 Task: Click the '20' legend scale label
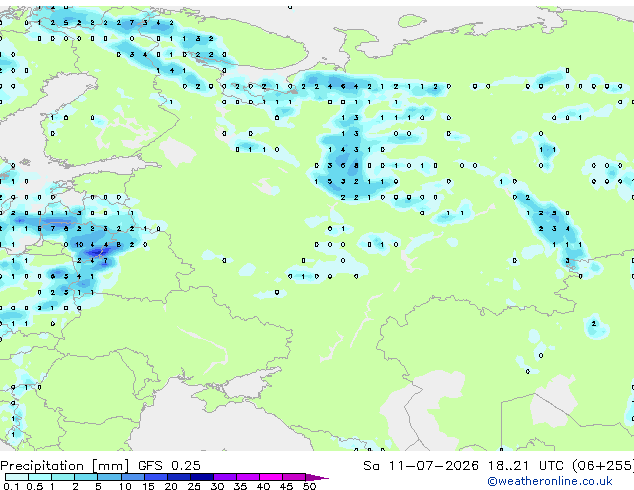tap(171, 486)
